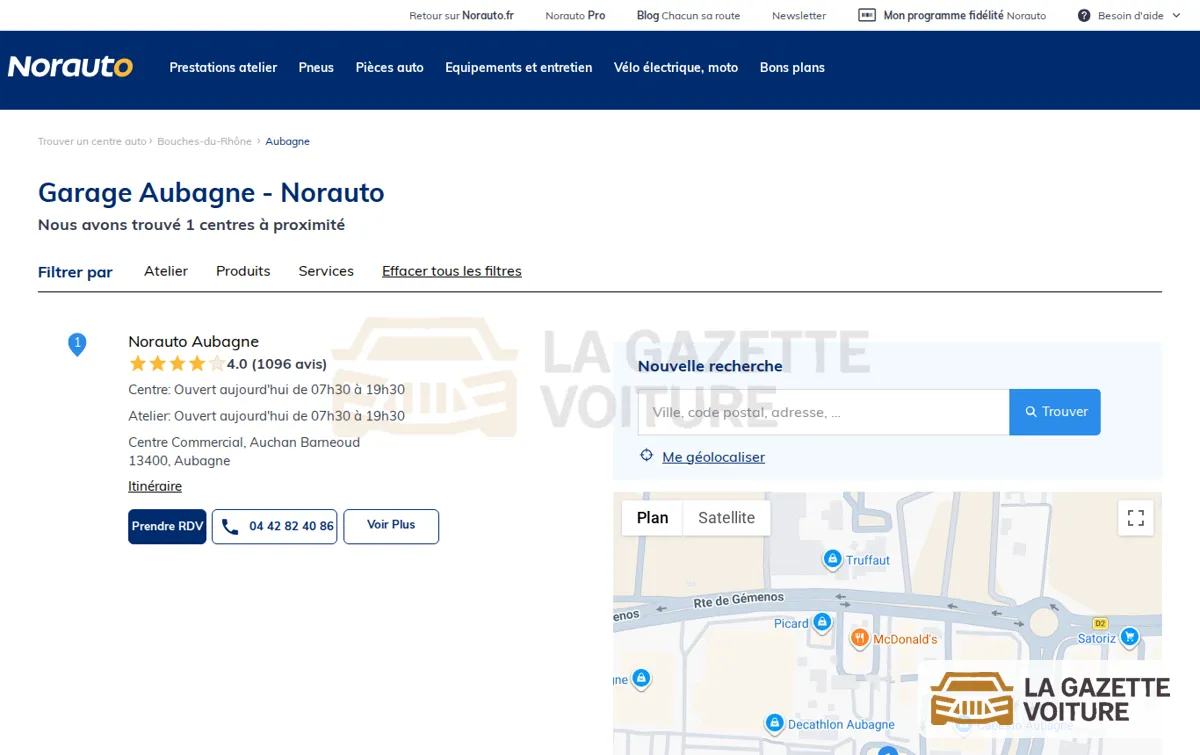The width and height of the screenshot is (1200, 755).
Task: Click the help question mark icon
Action: (x=1084, y=16)
